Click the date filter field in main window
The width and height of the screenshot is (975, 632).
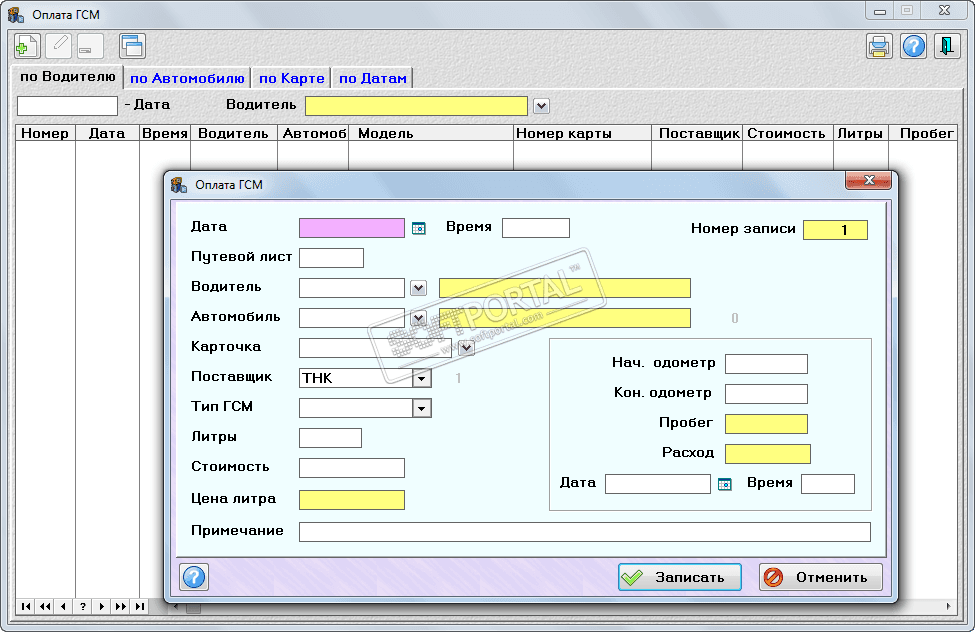click(x=67, y=106)
